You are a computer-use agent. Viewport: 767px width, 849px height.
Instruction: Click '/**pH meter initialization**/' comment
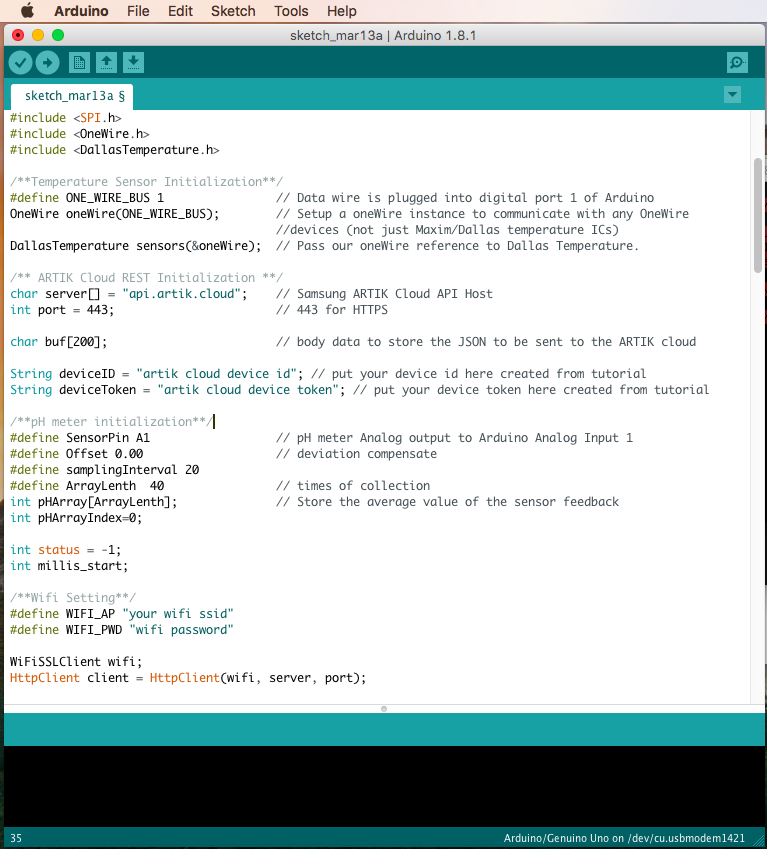pos(111,422)
